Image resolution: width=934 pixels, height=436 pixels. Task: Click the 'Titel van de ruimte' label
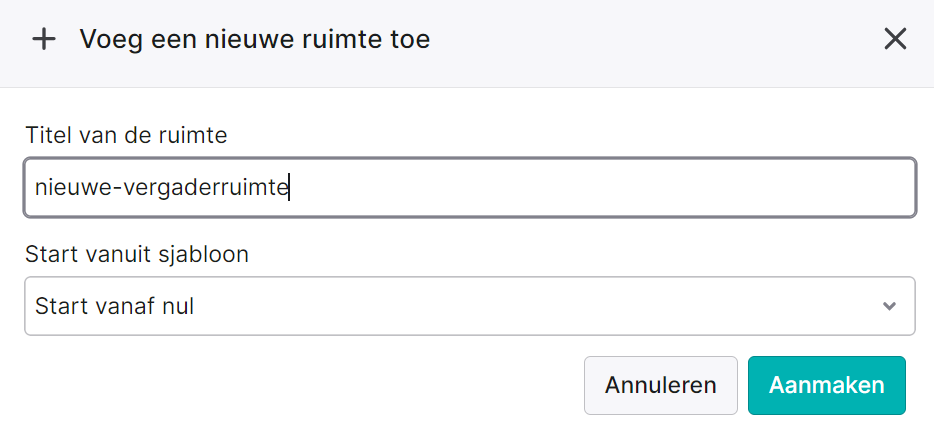point(126,135)
